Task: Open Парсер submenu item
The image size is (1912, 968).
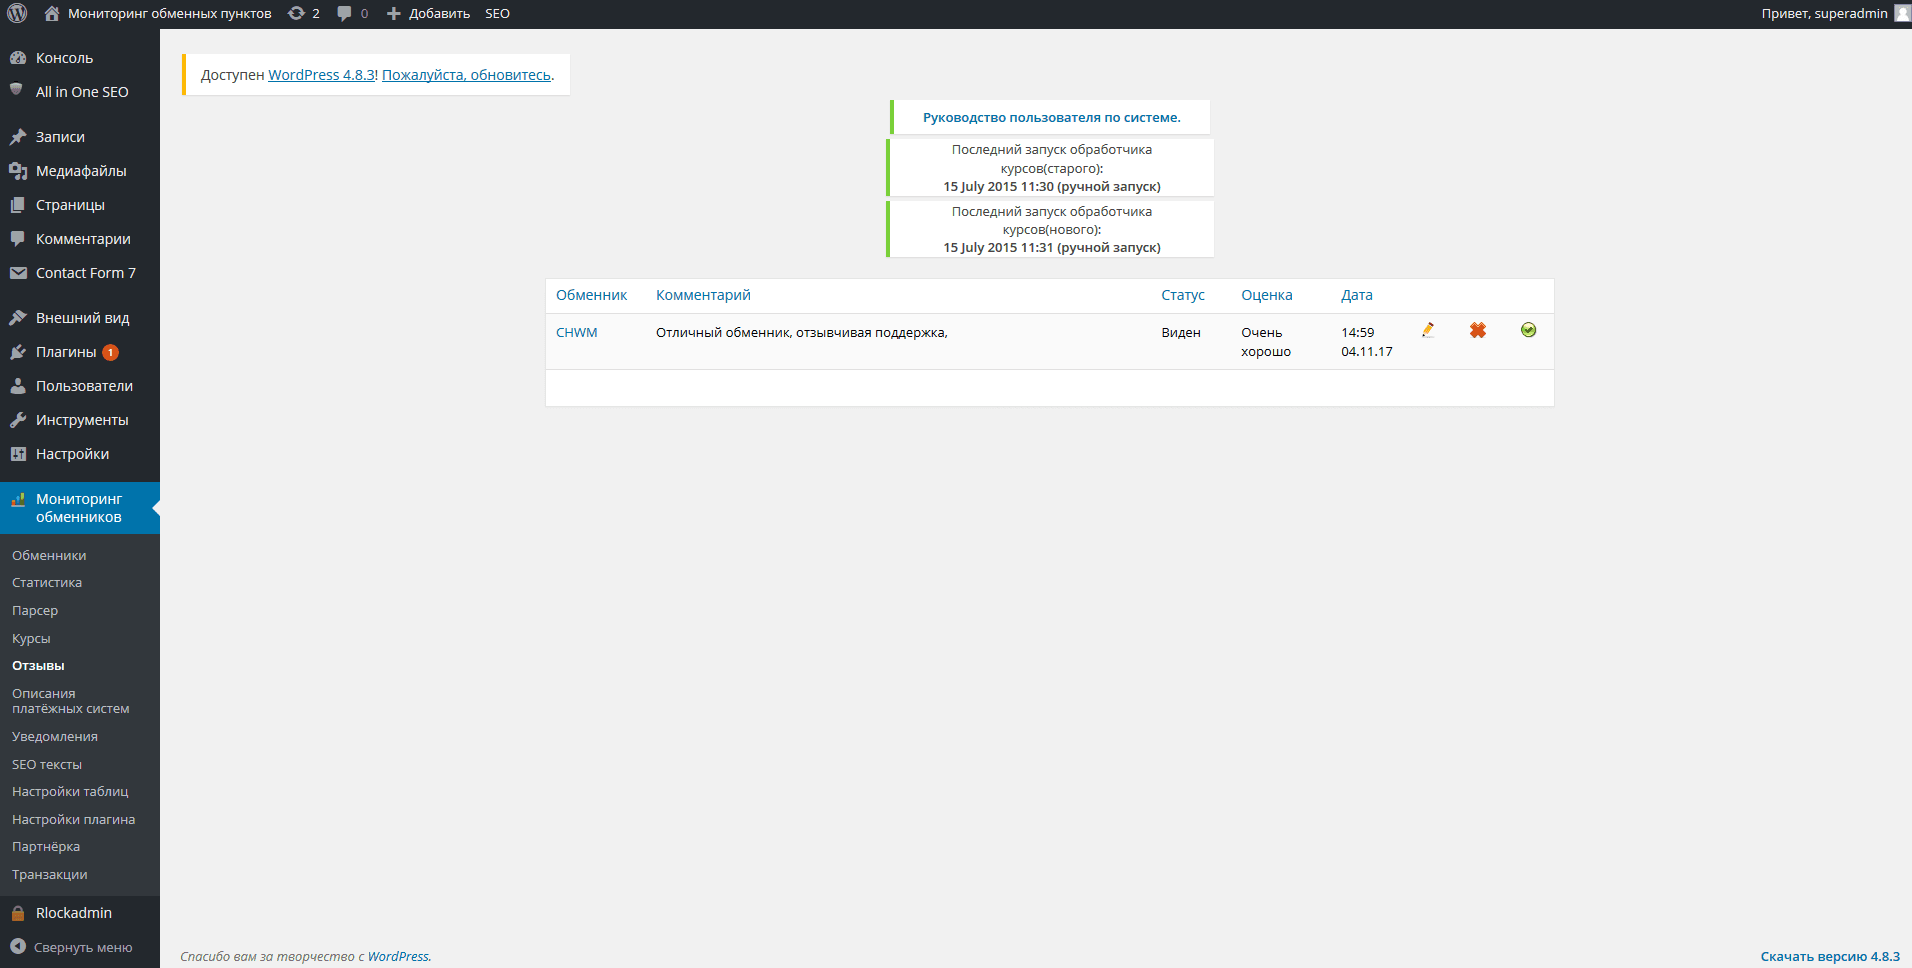Action: pos(35,610)
